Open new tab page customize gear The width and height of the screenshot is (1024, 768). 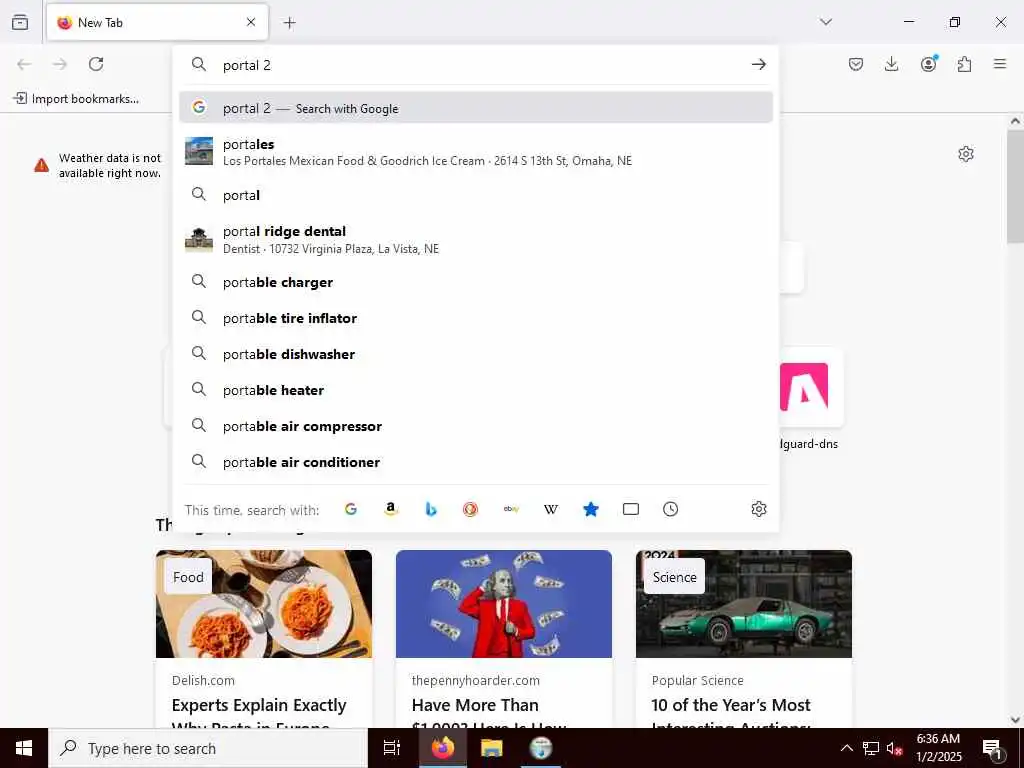(966, 154)
